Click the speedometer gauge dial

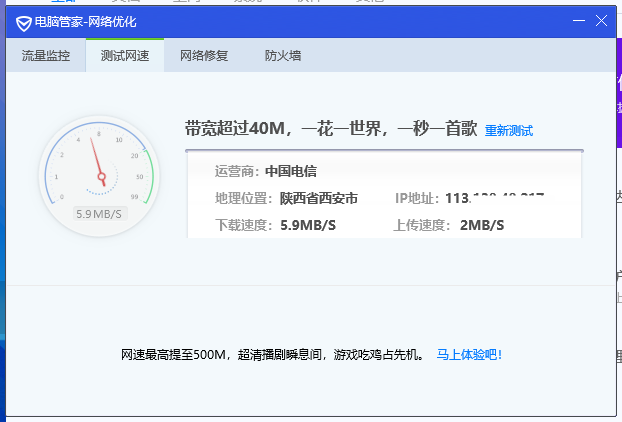tap(99, 176)
